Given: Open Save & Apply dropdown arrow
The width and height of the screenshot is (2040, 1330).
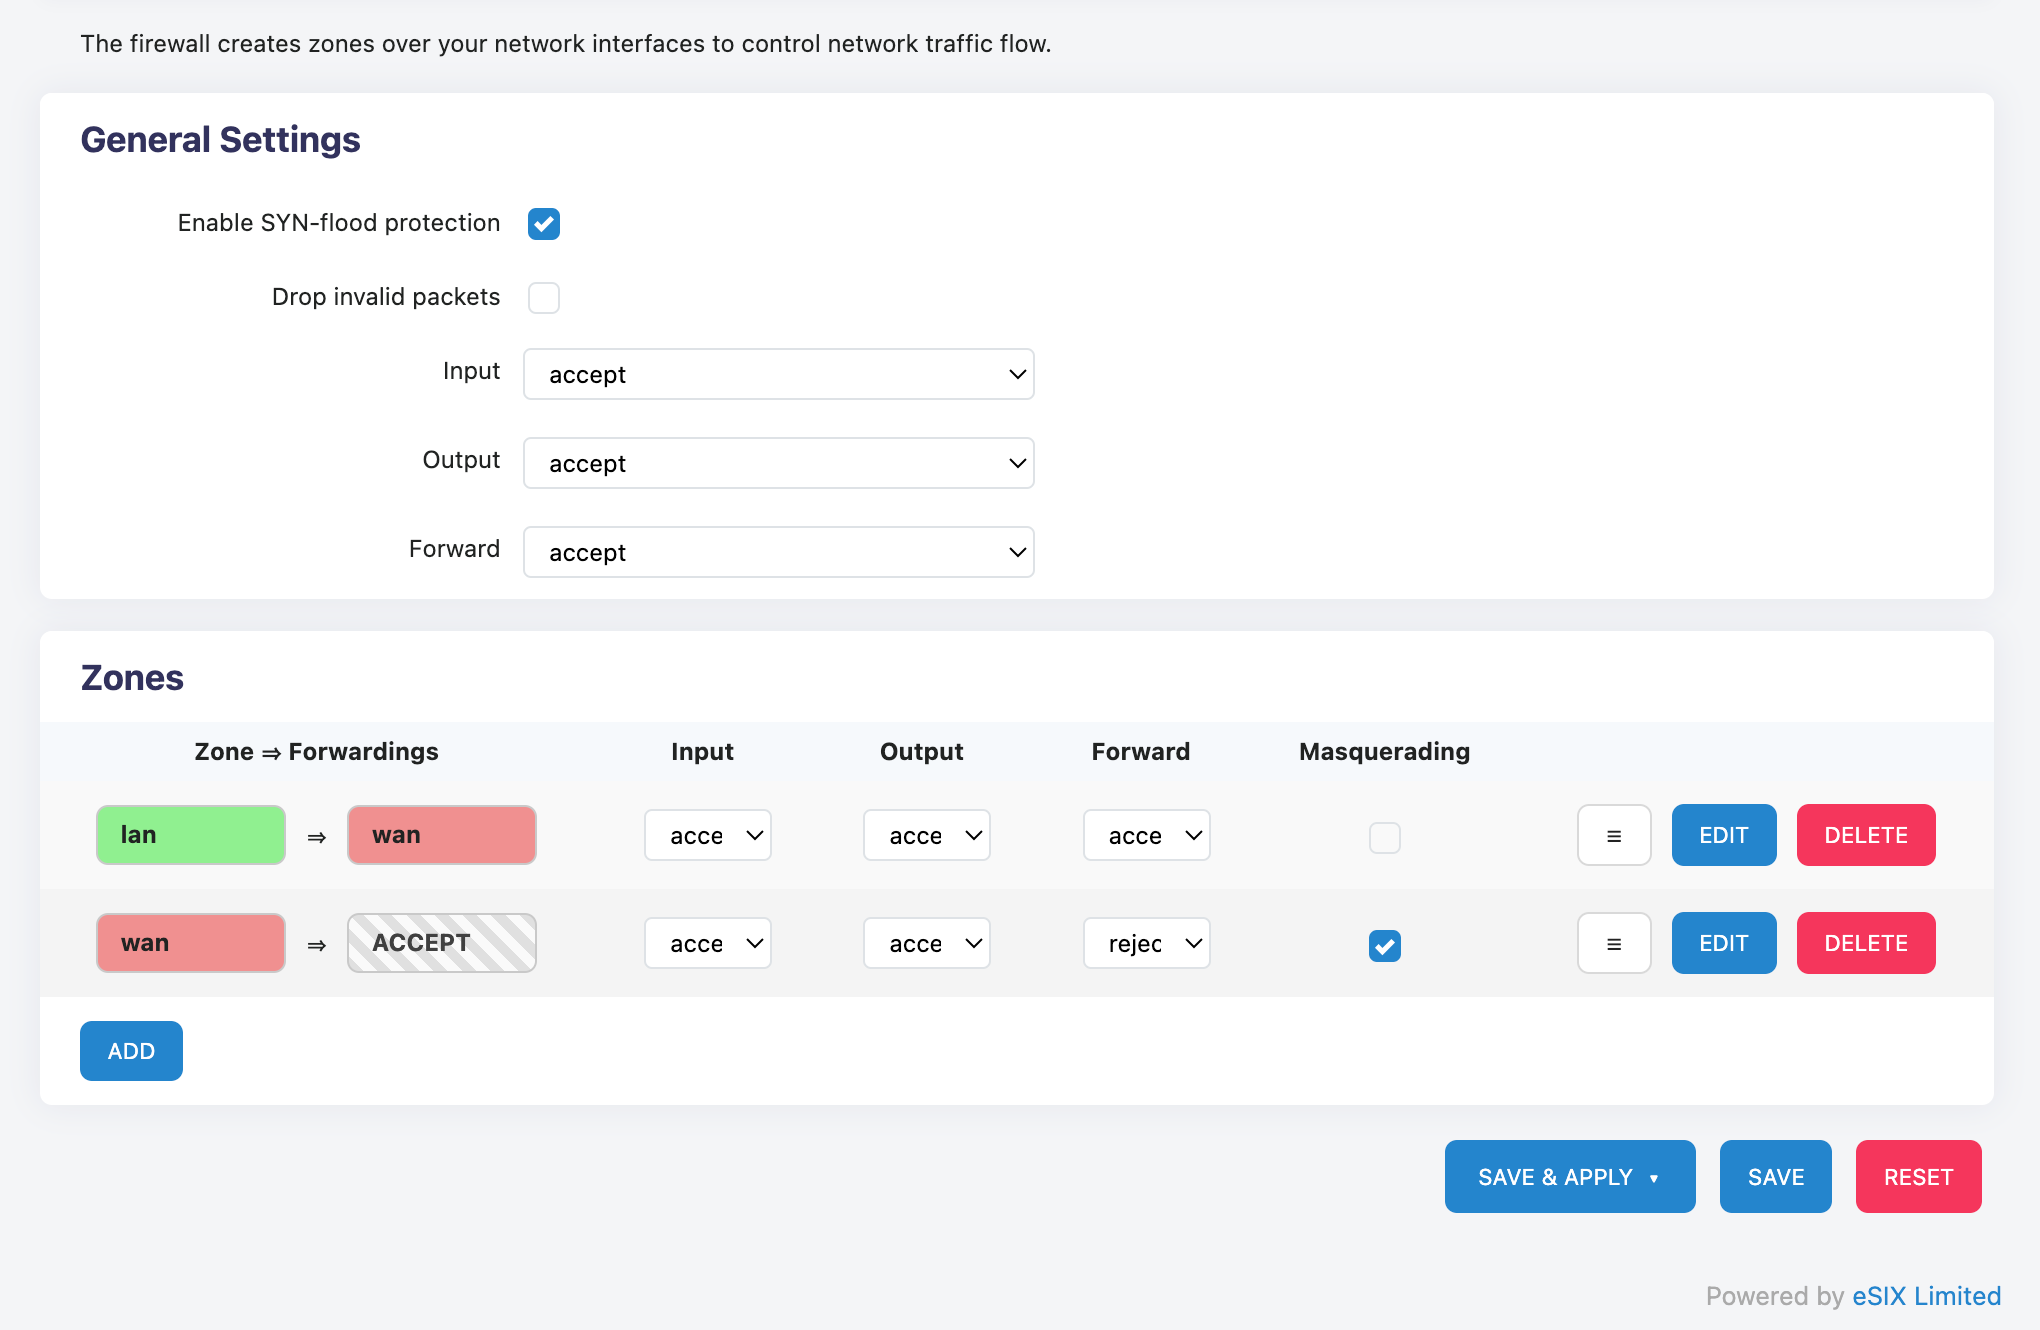Looking at the screenshot, I should (1654, 1178).
